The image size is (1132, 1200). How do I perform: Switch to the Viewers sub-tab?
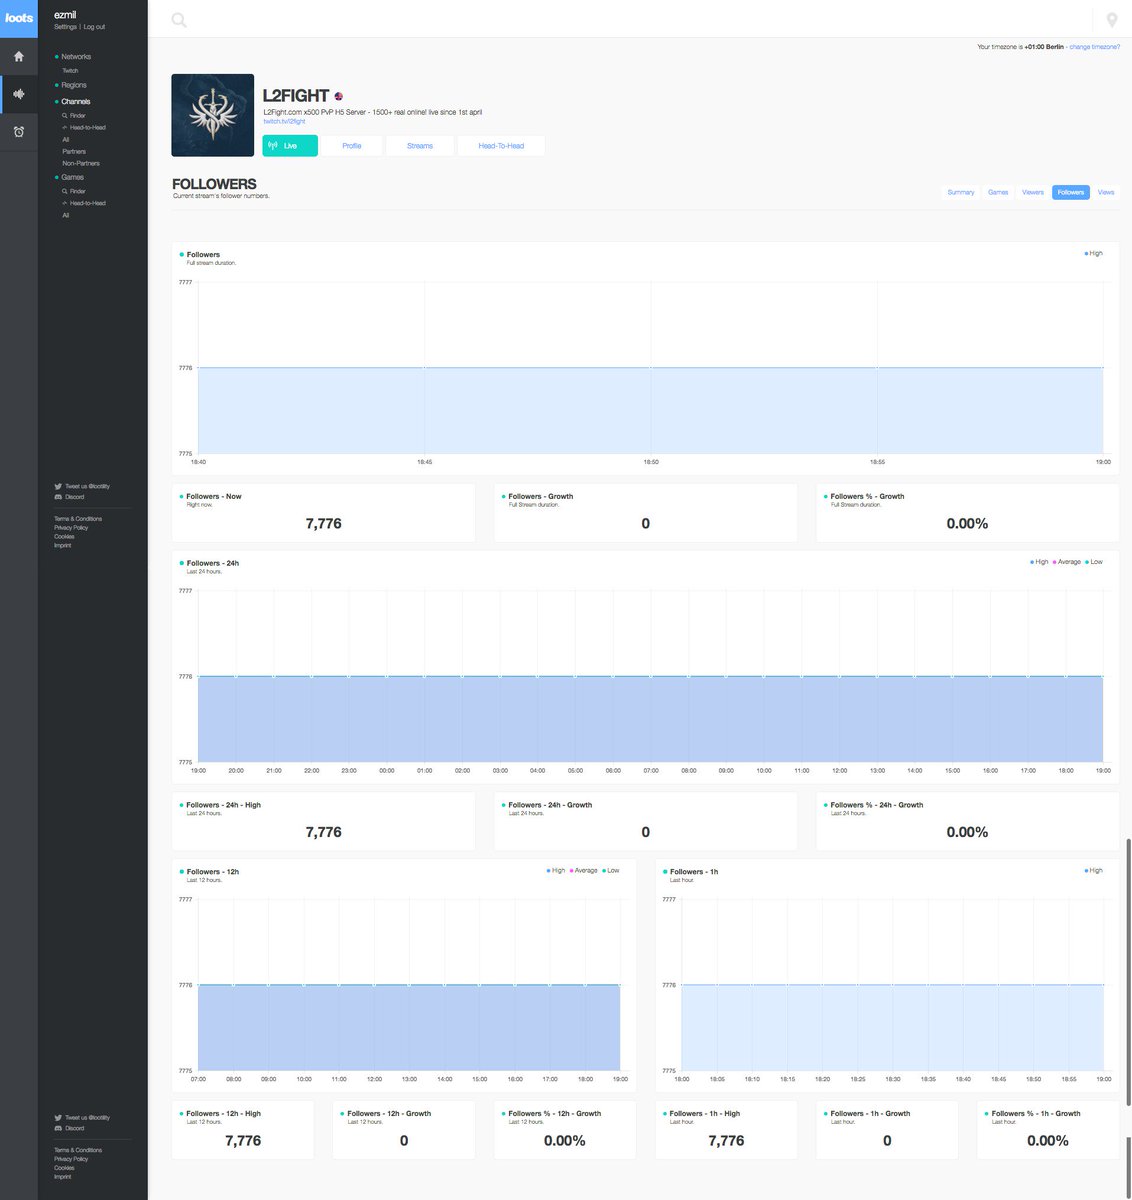point(1033,192)
